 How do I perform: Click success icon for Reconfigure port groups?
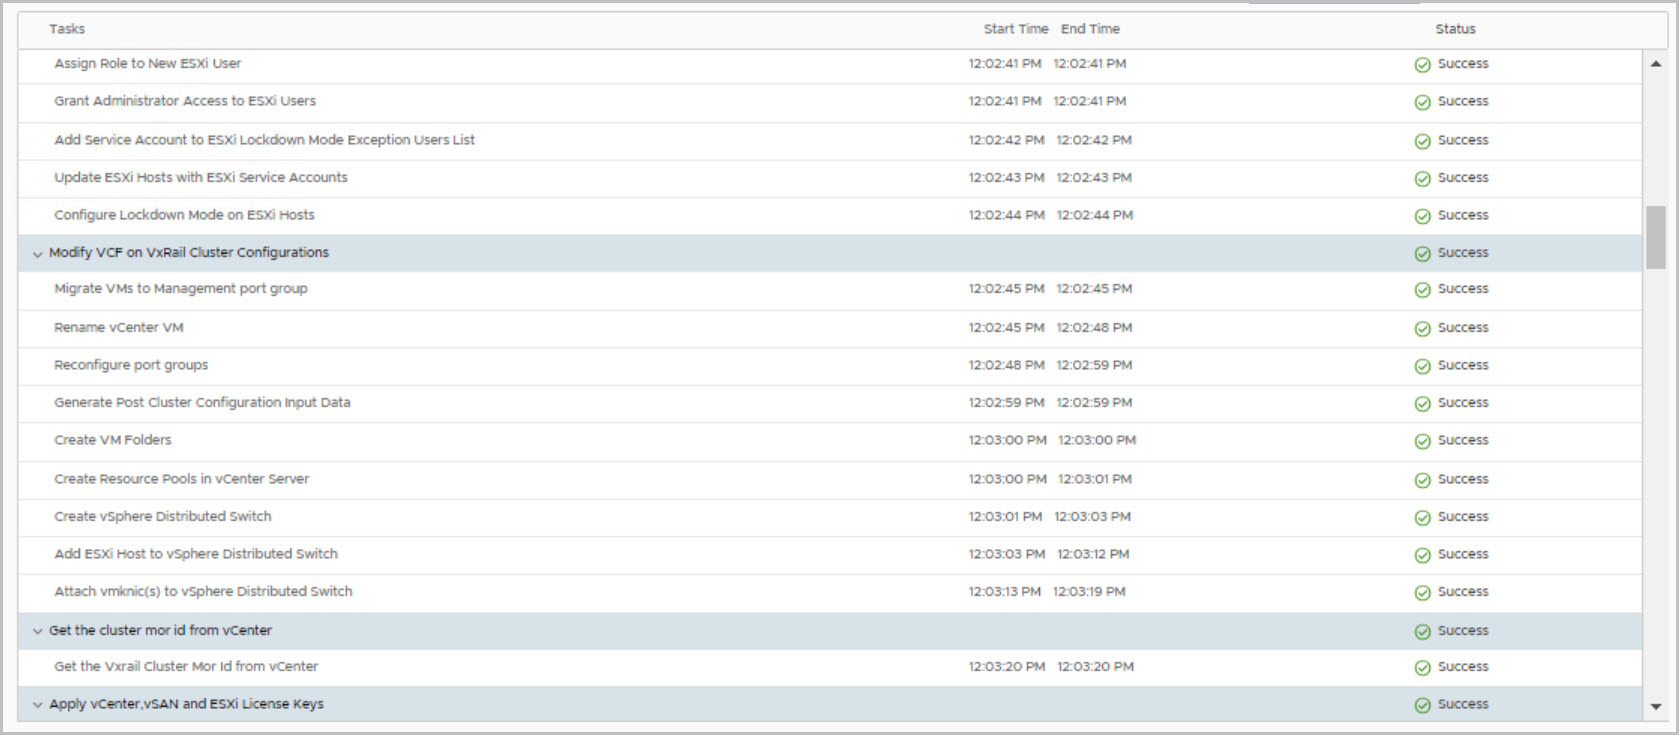1422,366
